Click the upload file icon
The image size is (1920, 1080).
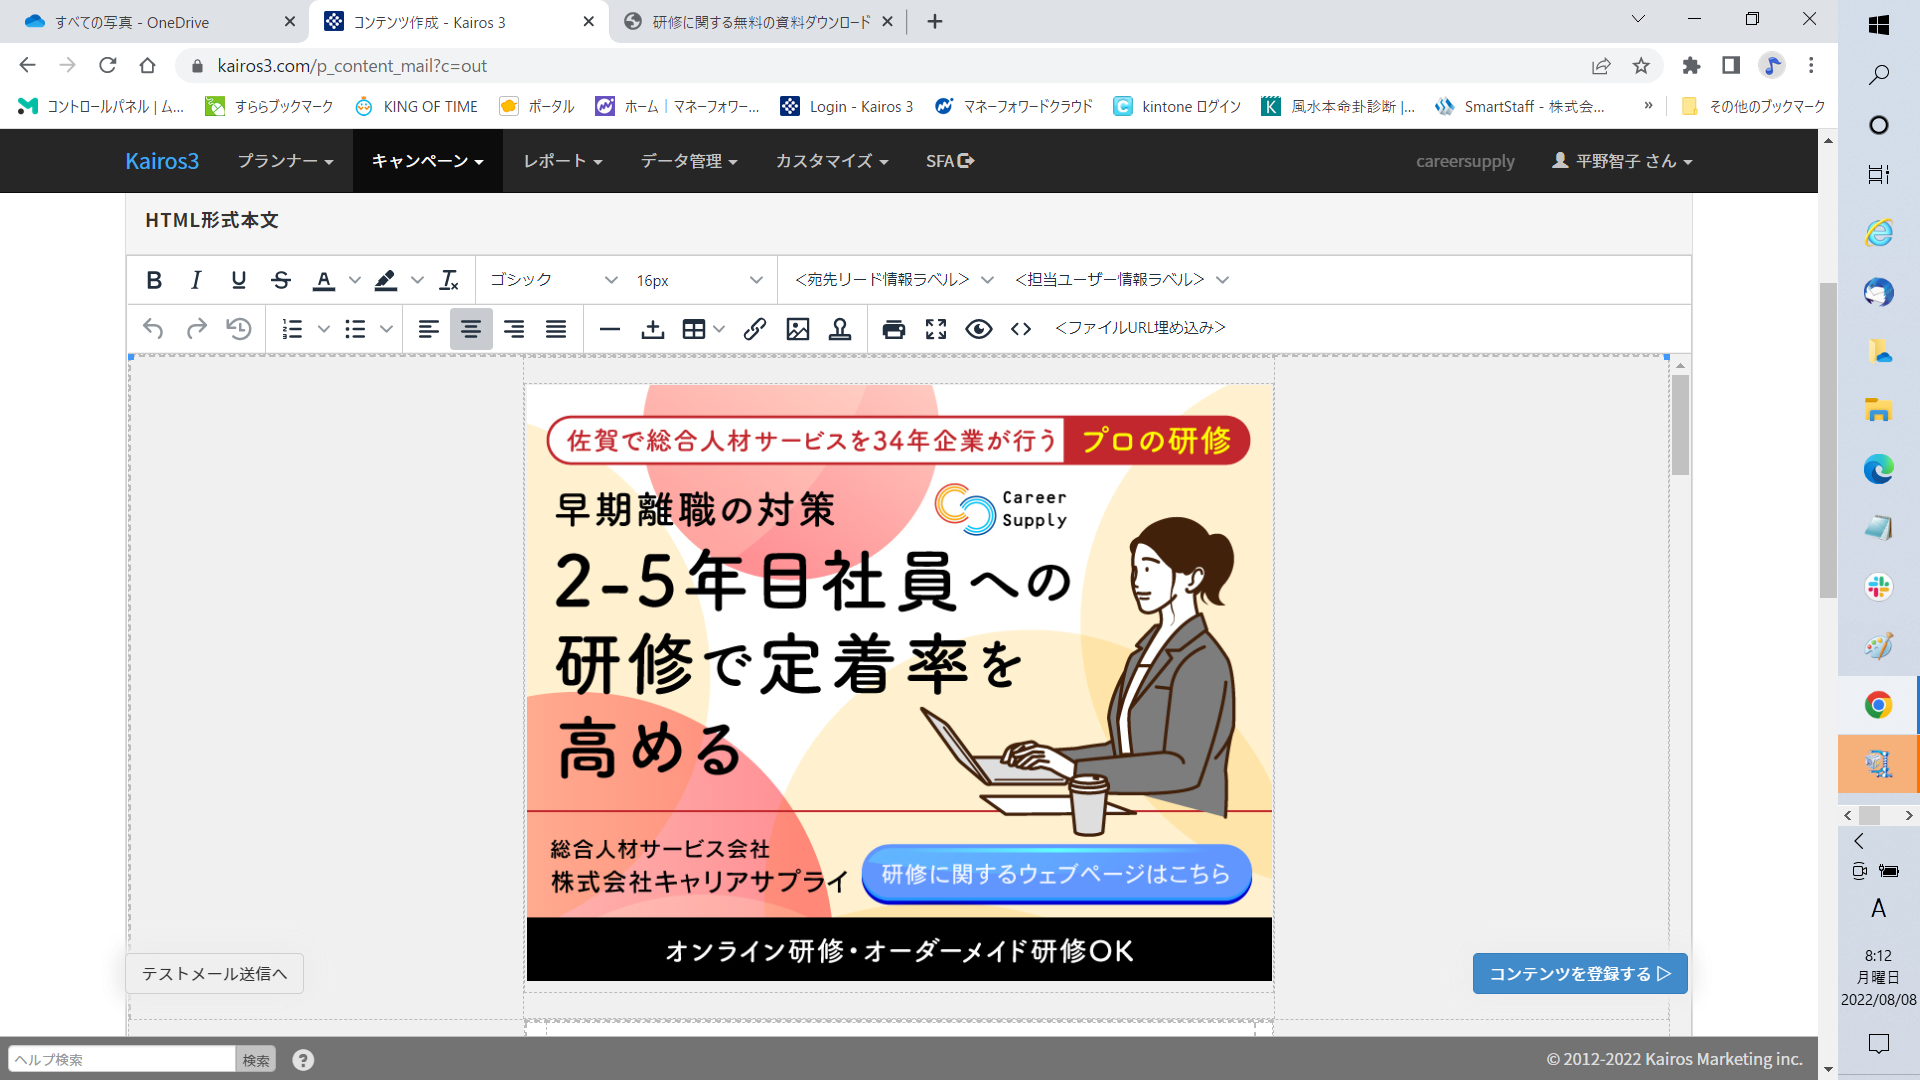(653, 329)
